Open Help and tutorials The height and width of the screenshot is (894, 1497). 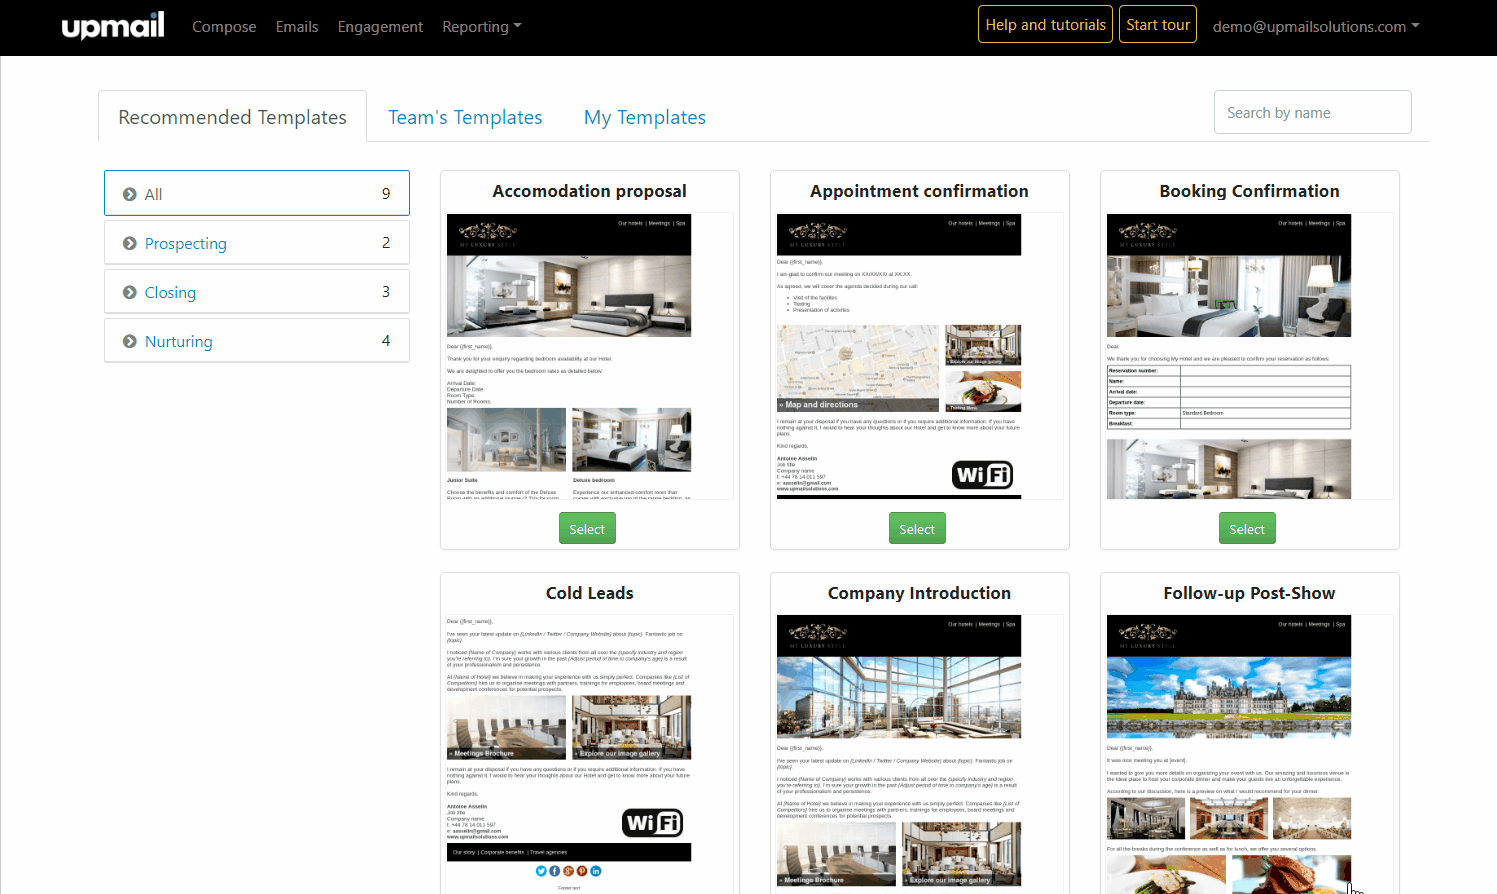click(1045, 25)
